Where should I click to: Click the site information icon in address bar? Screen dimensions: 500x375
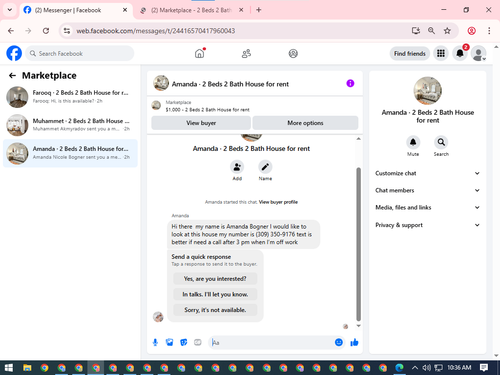coord(67,31)
